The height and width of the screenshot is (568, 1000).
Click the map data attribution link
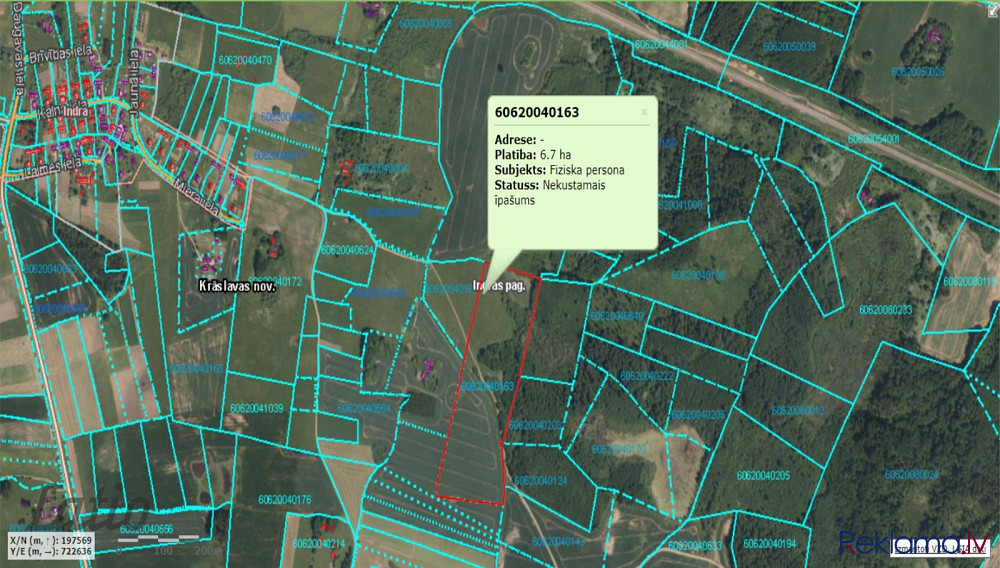937,549
